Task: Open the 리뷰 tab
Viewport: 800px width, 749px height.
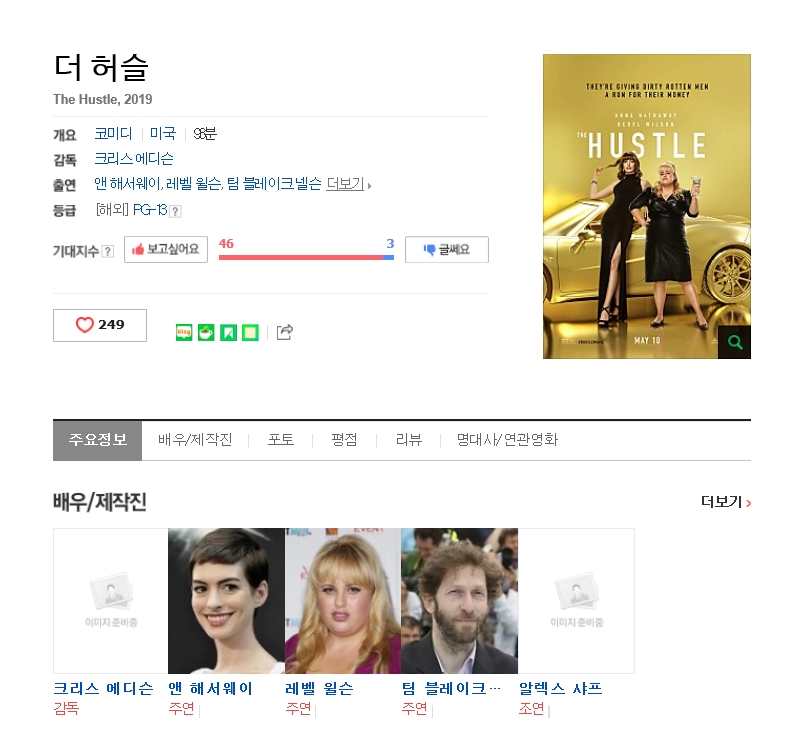Action: coord(409,440)
